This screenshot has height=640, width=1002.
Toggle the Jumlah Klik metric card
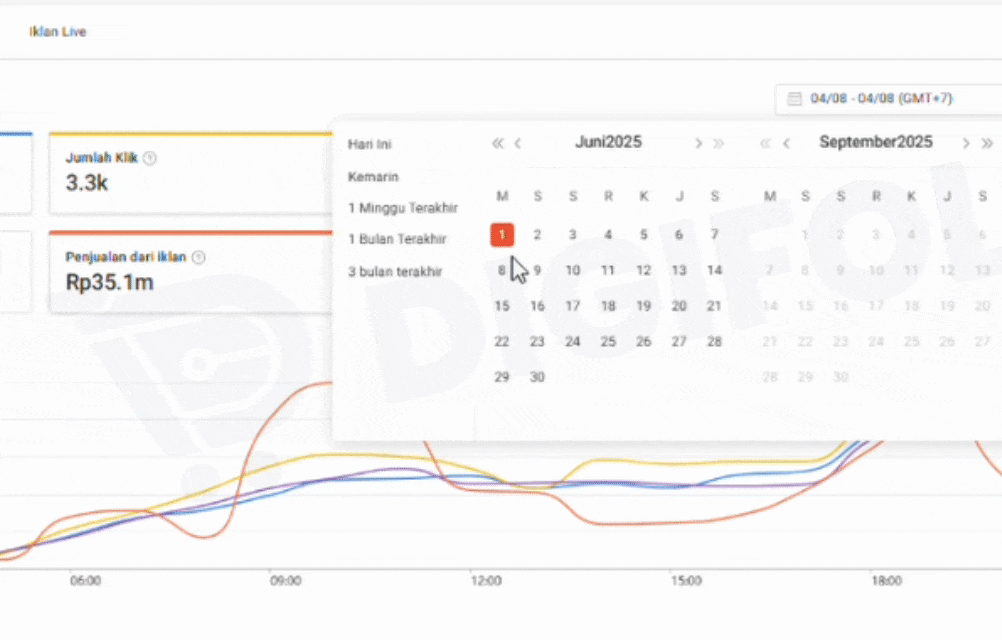(x=190, y=173)
